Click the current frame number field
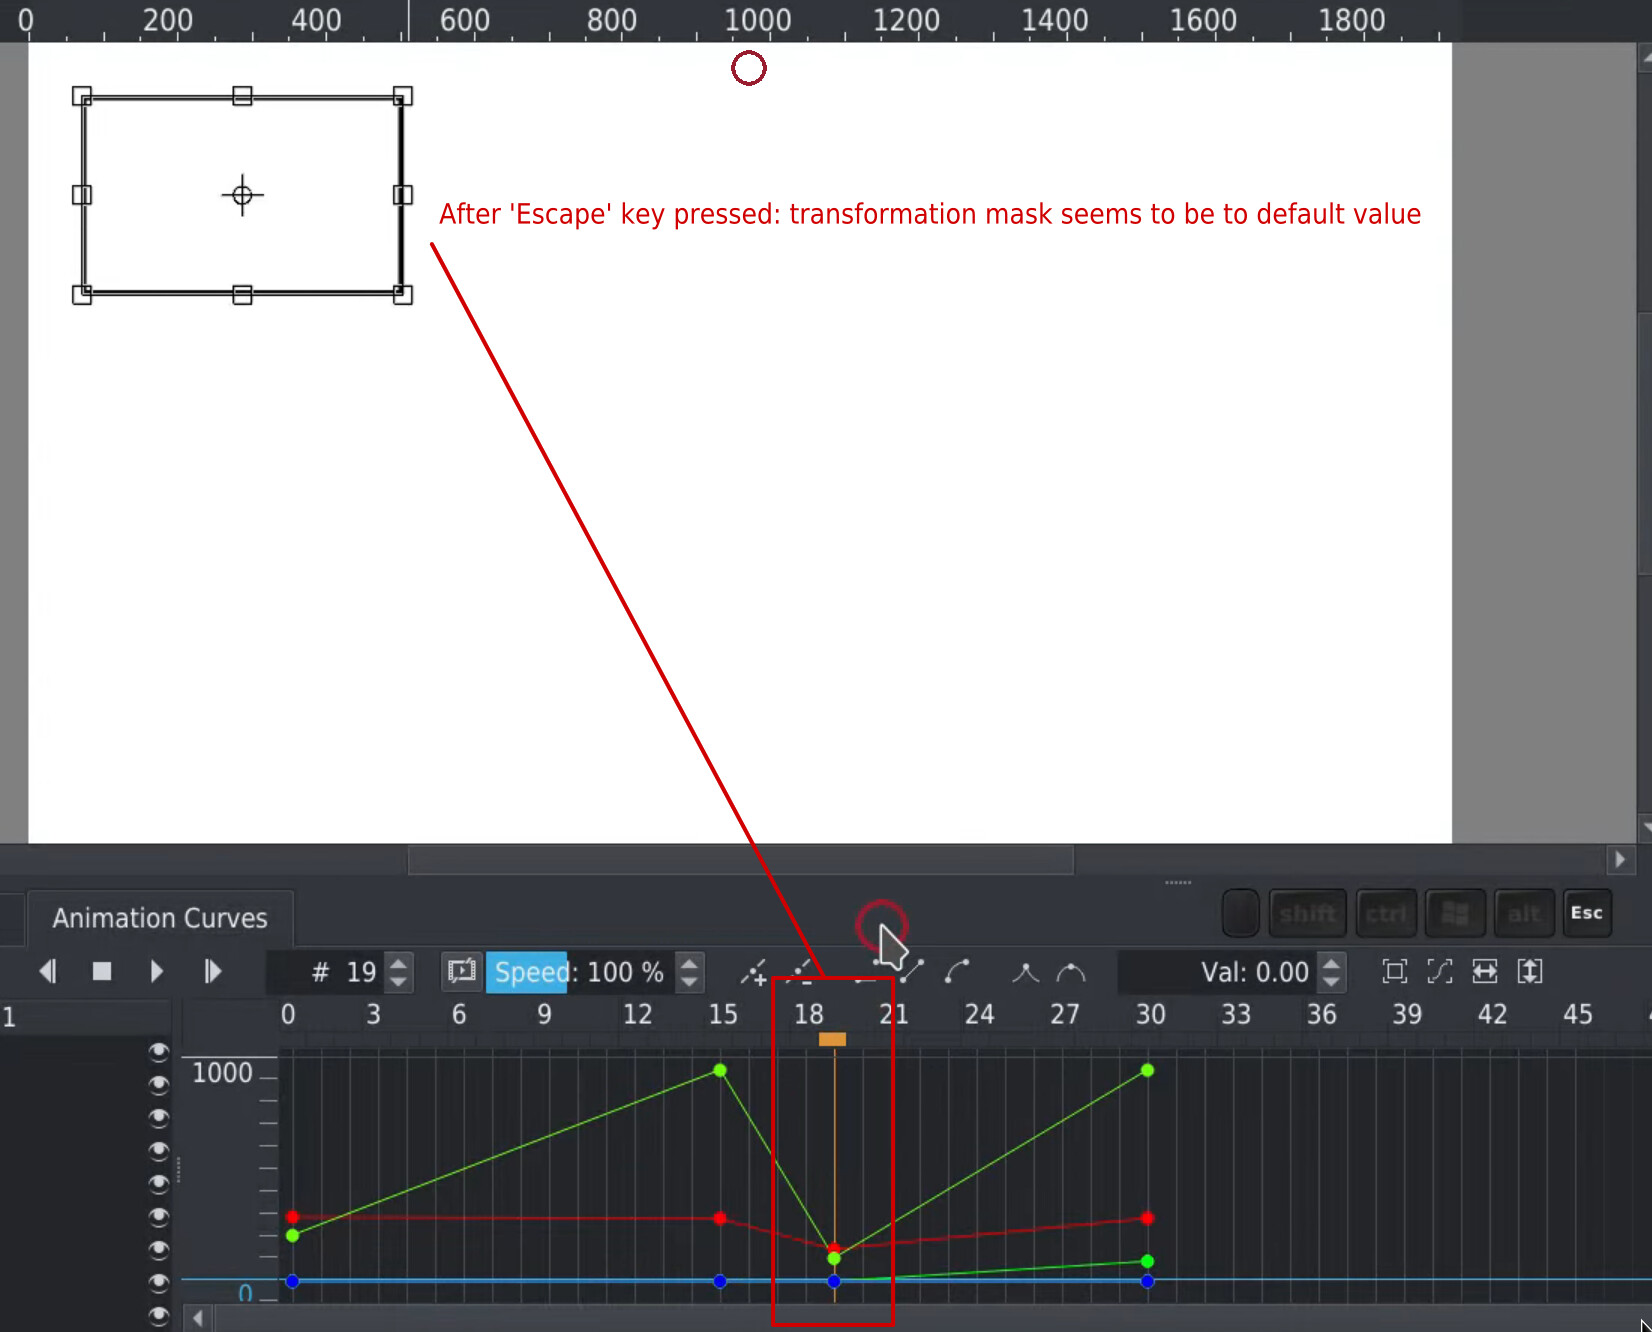1652x1332 pixels. tap(325, 972)
